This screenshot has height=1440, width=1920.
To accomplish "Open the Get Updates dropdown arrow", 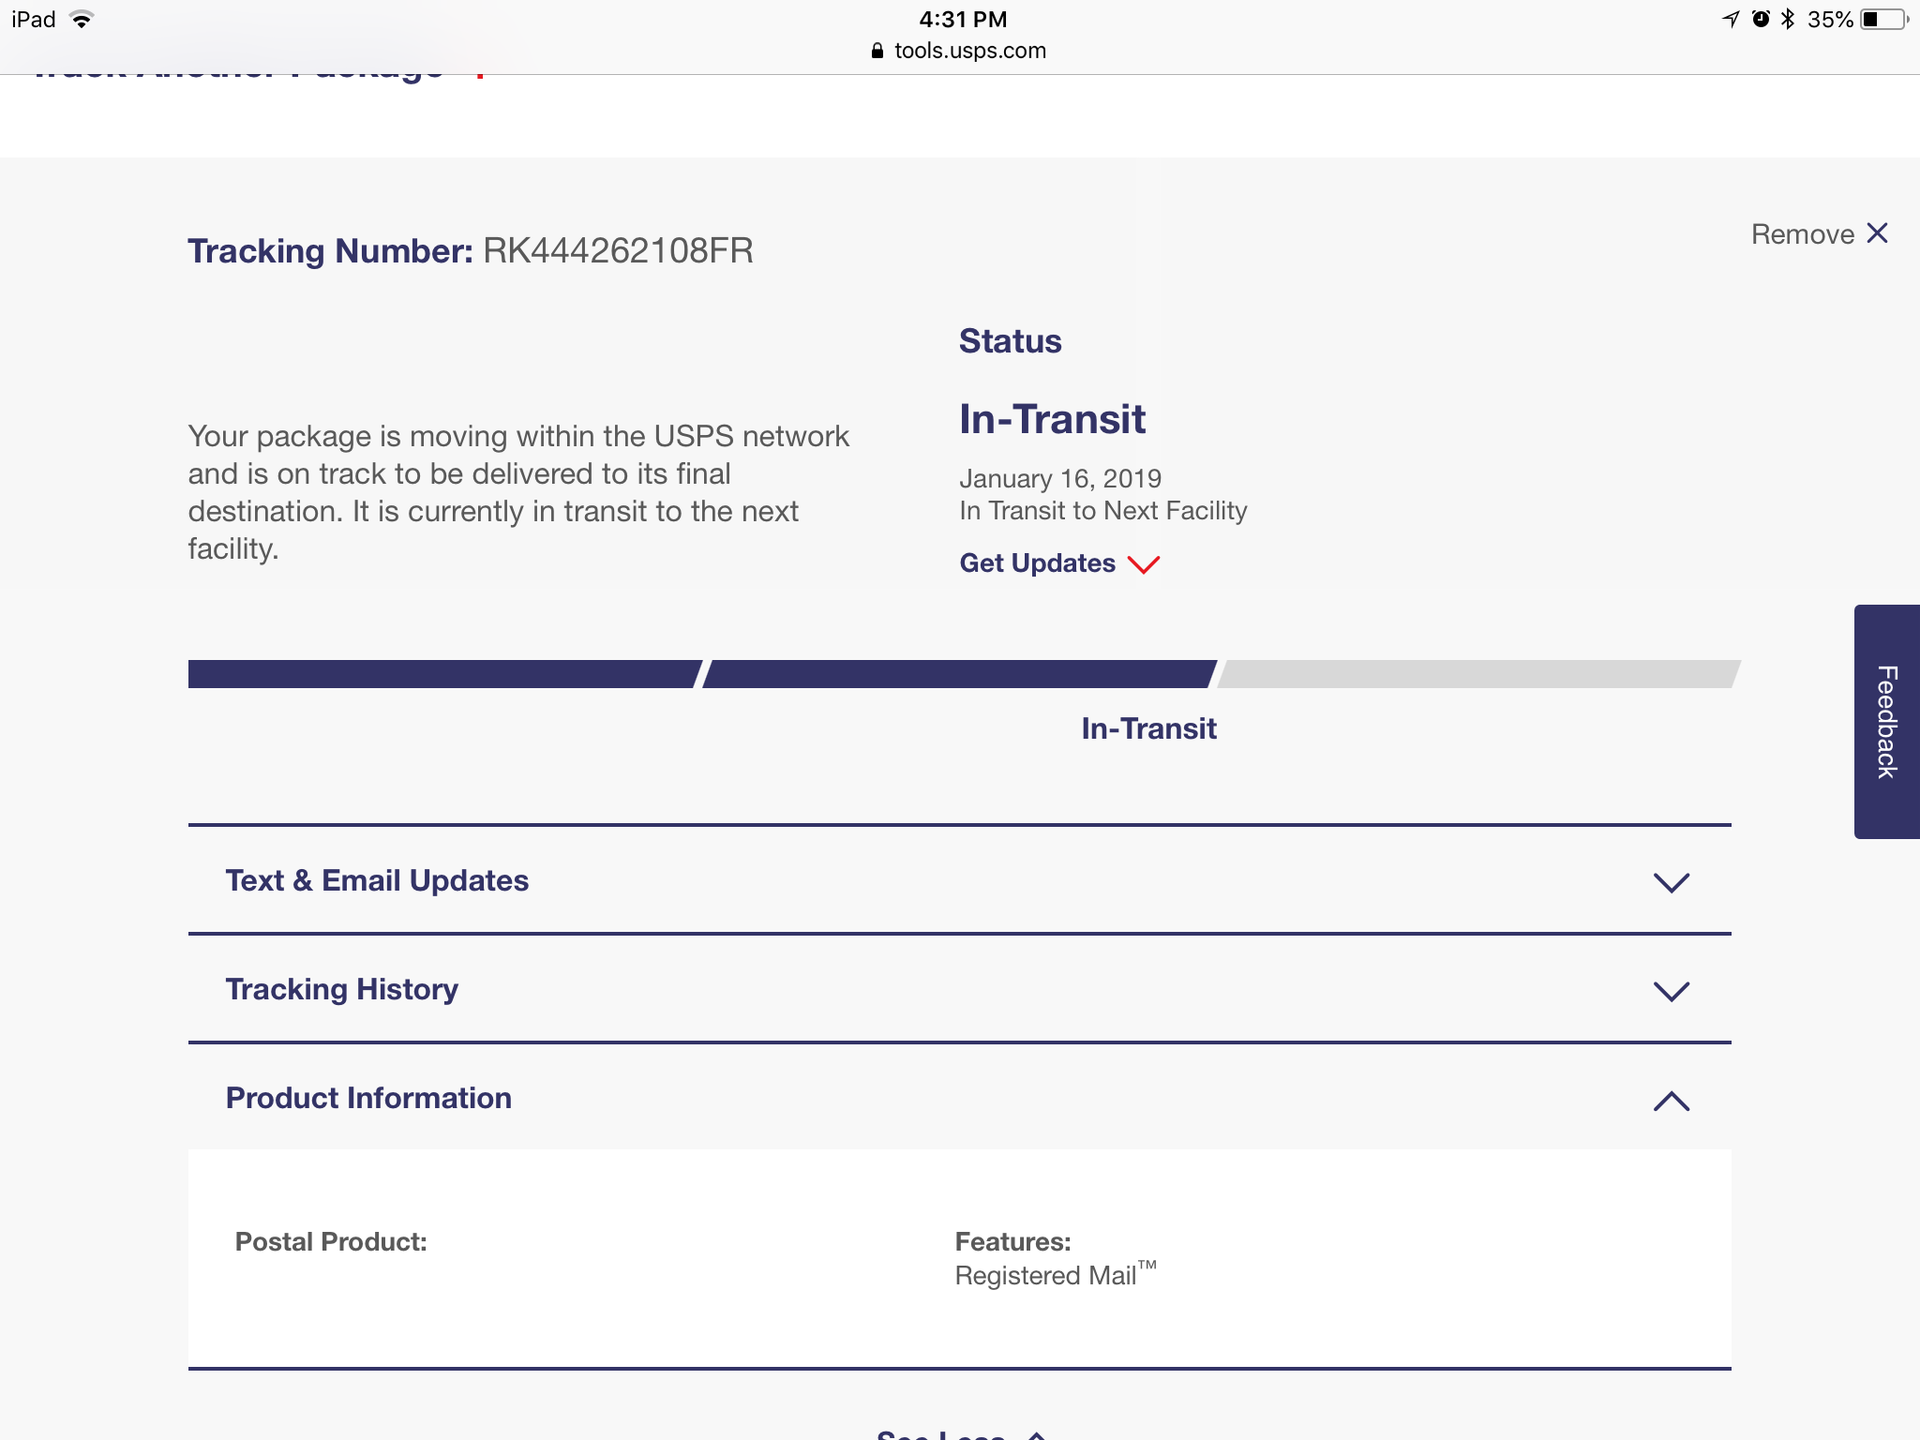I will (1143, 565).
